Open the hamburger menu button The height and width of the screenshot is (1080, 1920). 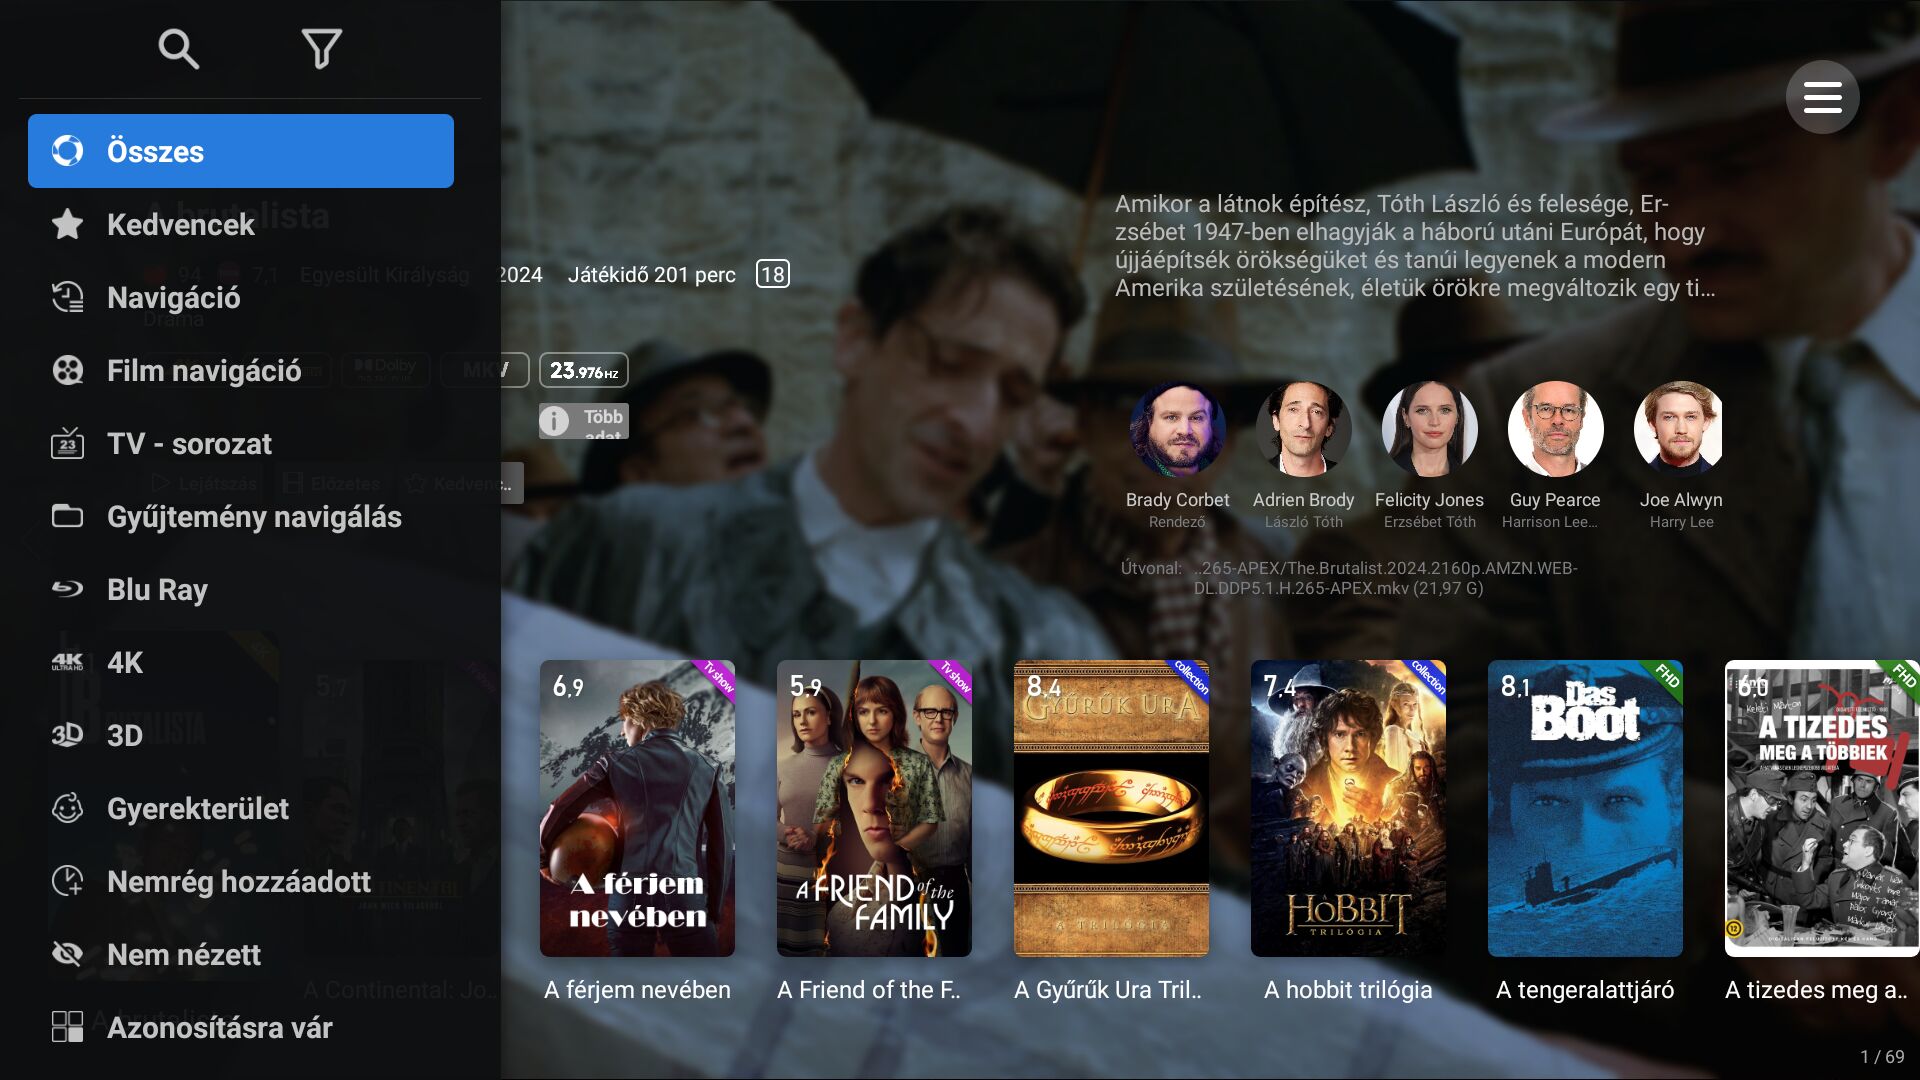pos(1822,97)
